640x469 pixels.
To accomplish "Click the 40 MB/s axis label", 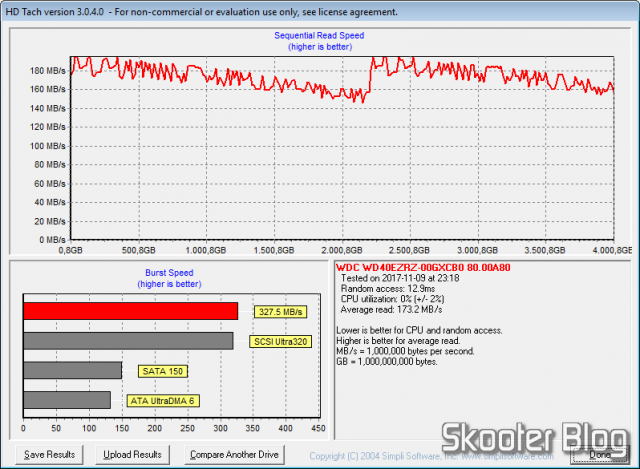I will [x=50, y=202].
